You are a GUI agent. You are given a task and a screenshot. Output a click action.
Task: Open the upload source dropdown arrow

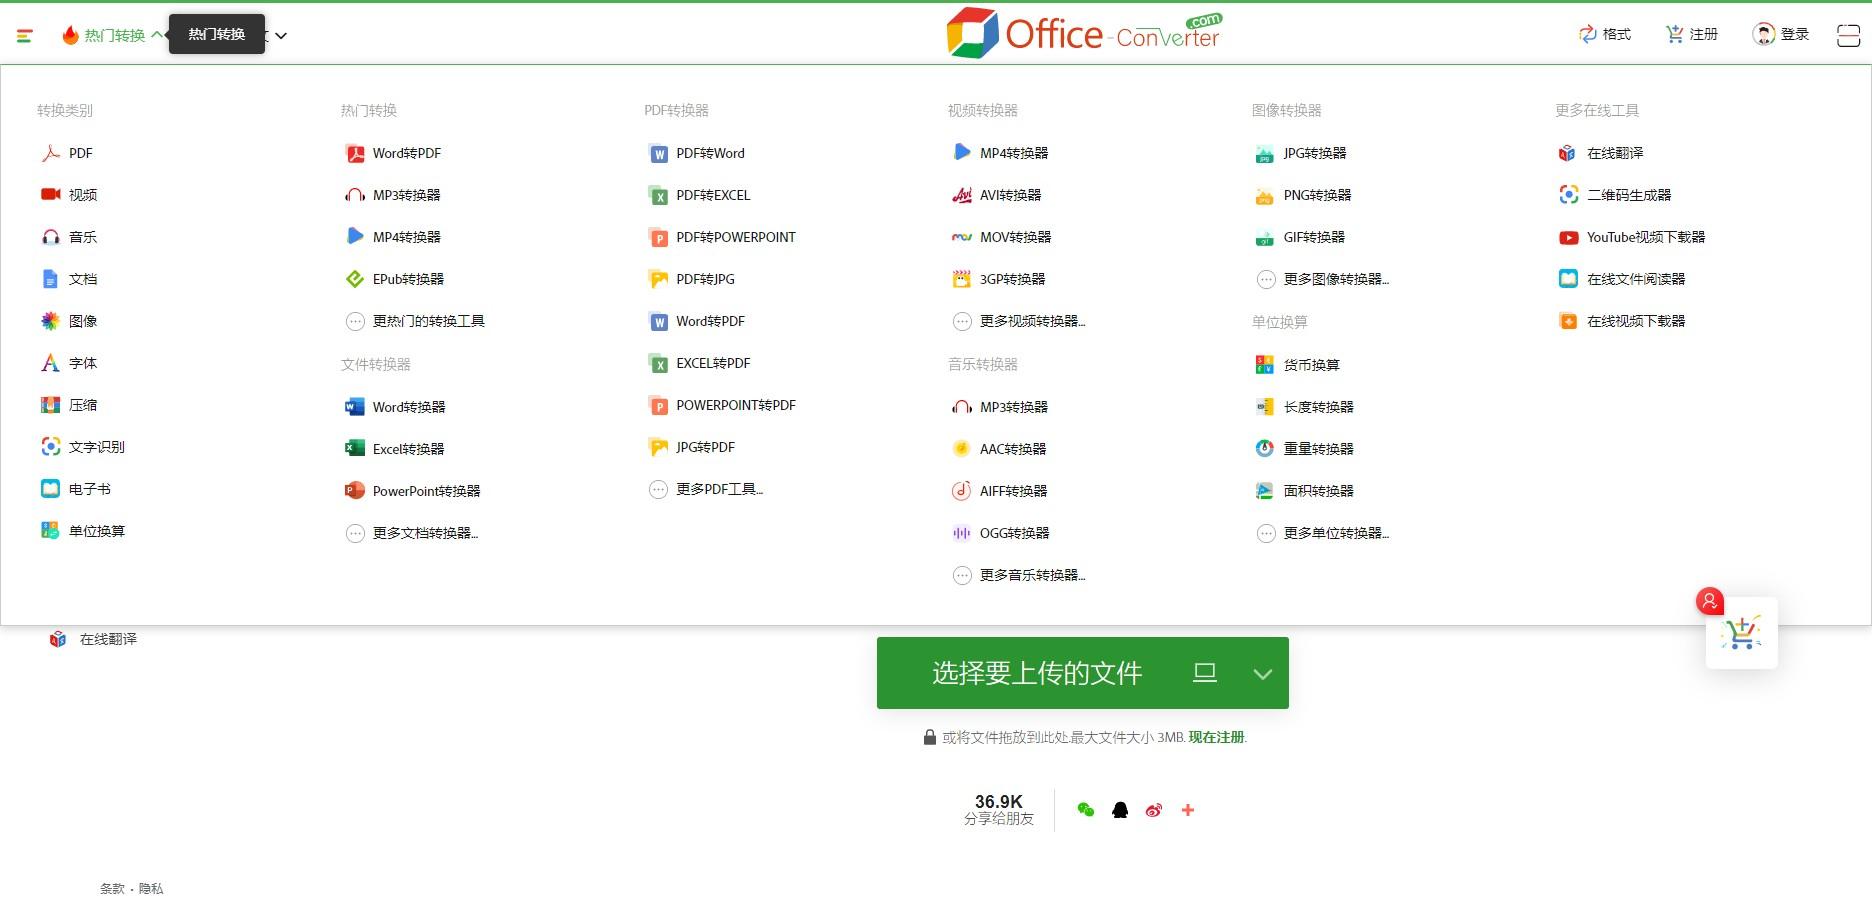[x=1263, y=673]
